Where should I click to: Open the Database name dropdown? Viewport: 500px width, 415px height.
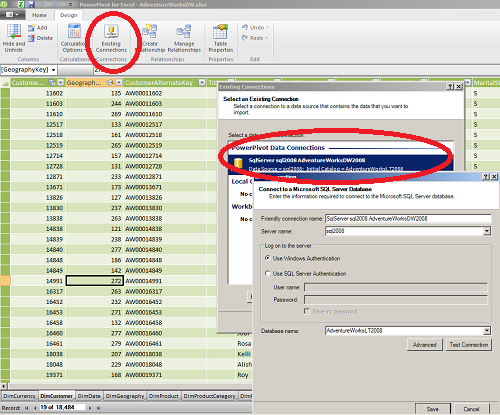pos(487,331)
